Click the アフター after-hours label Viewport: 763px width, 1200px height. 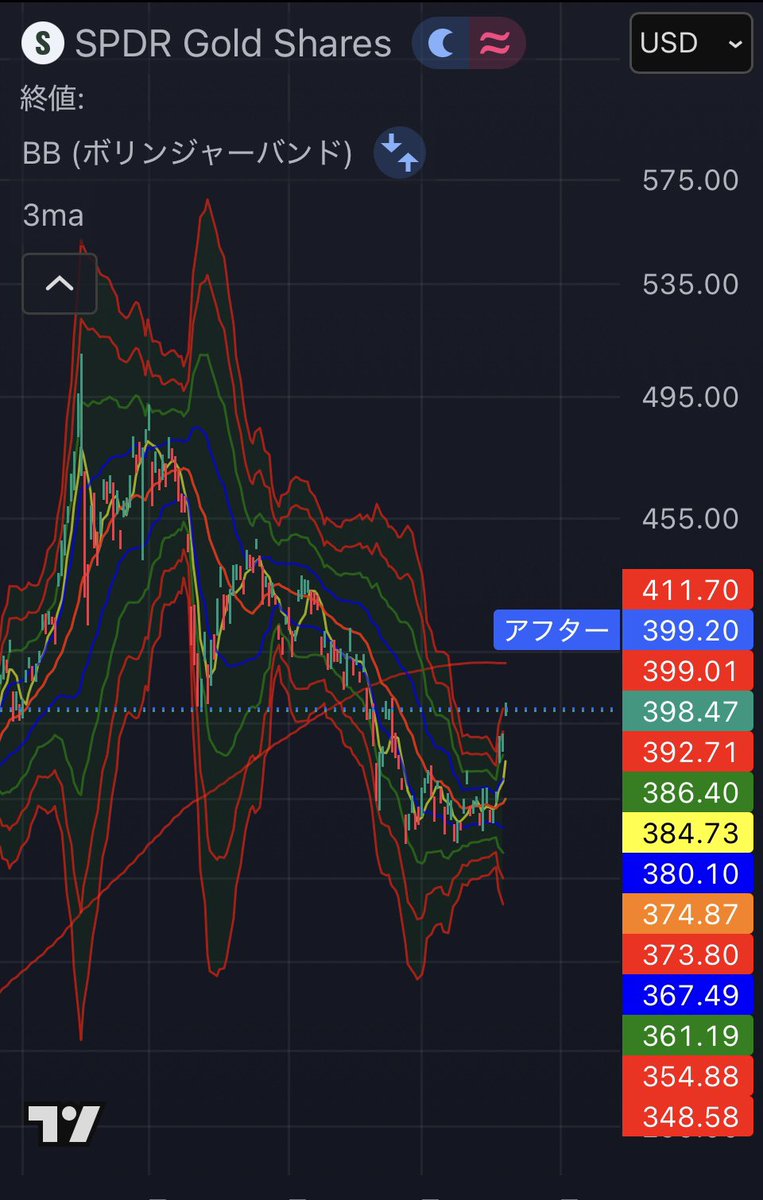(557, 630)
